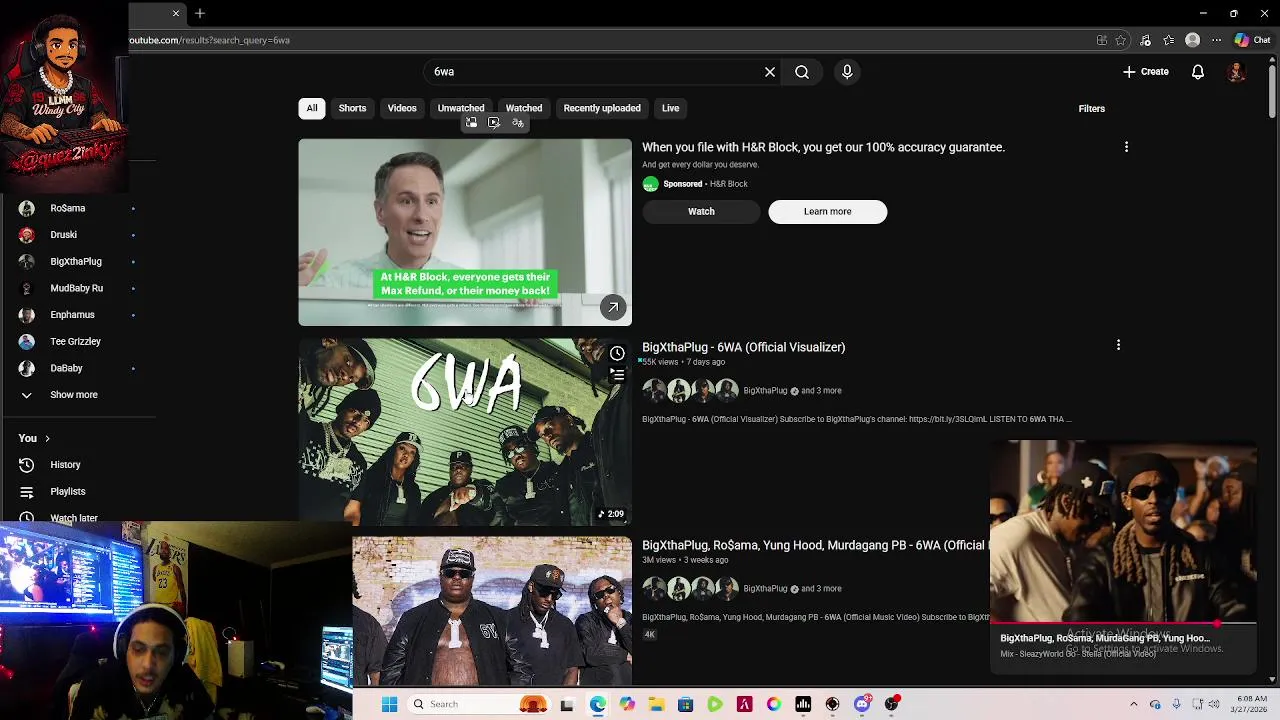Click the Create button
This screenshot has height=720, width=1280.
point(1146,72)
